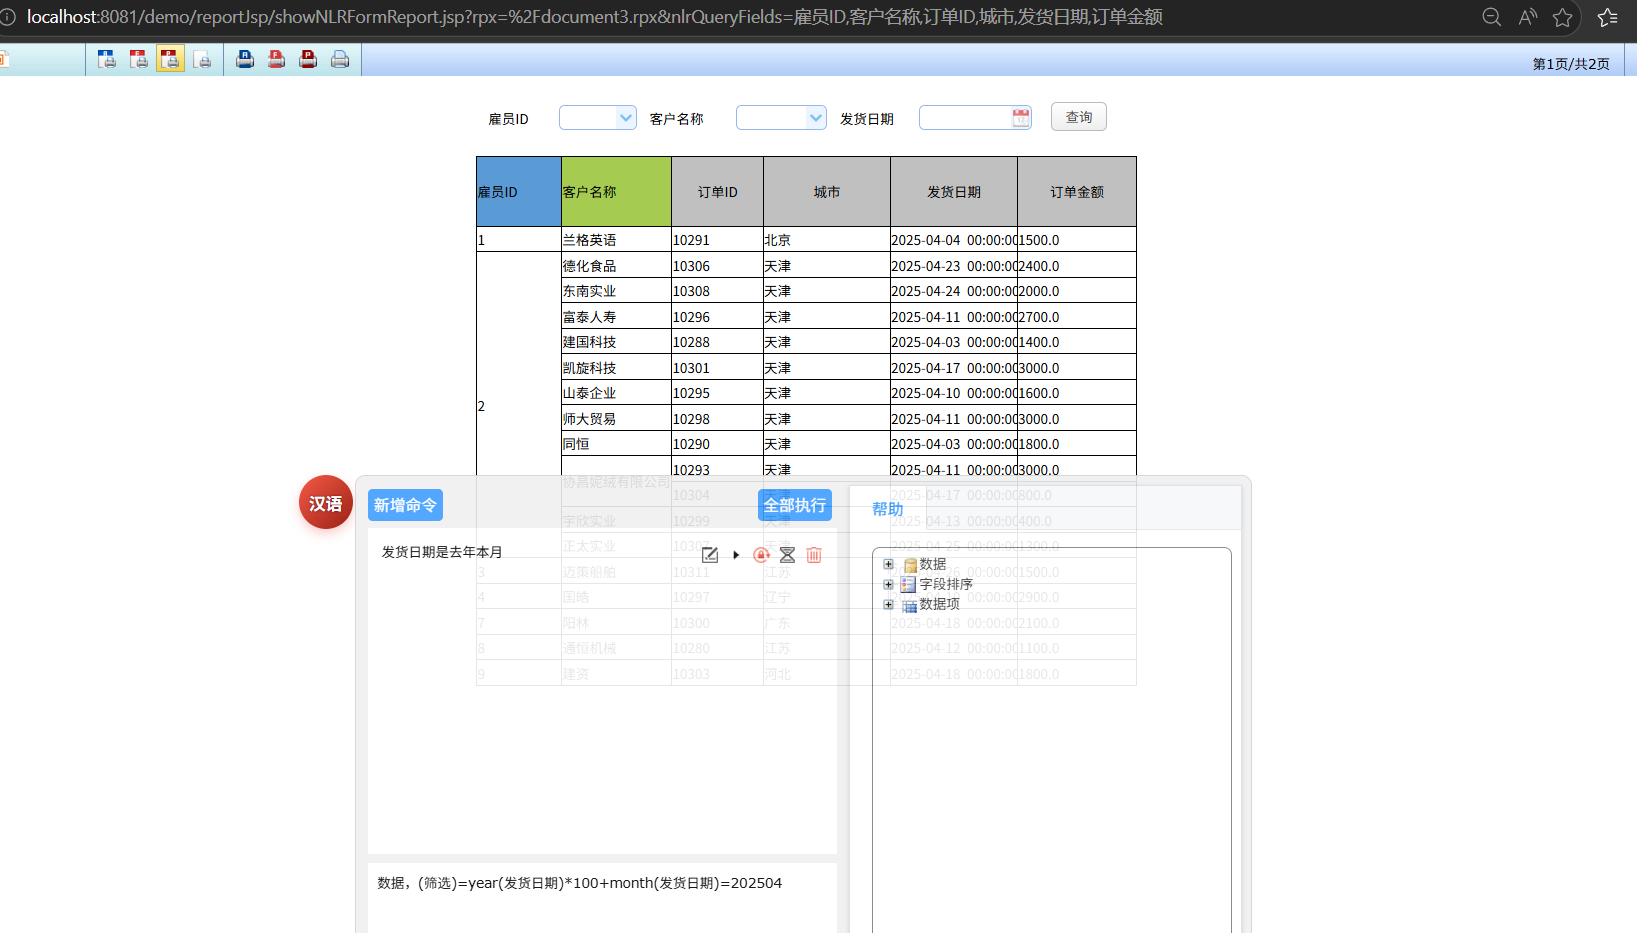Click the red lock refresh icon

[x=761, y=555]
